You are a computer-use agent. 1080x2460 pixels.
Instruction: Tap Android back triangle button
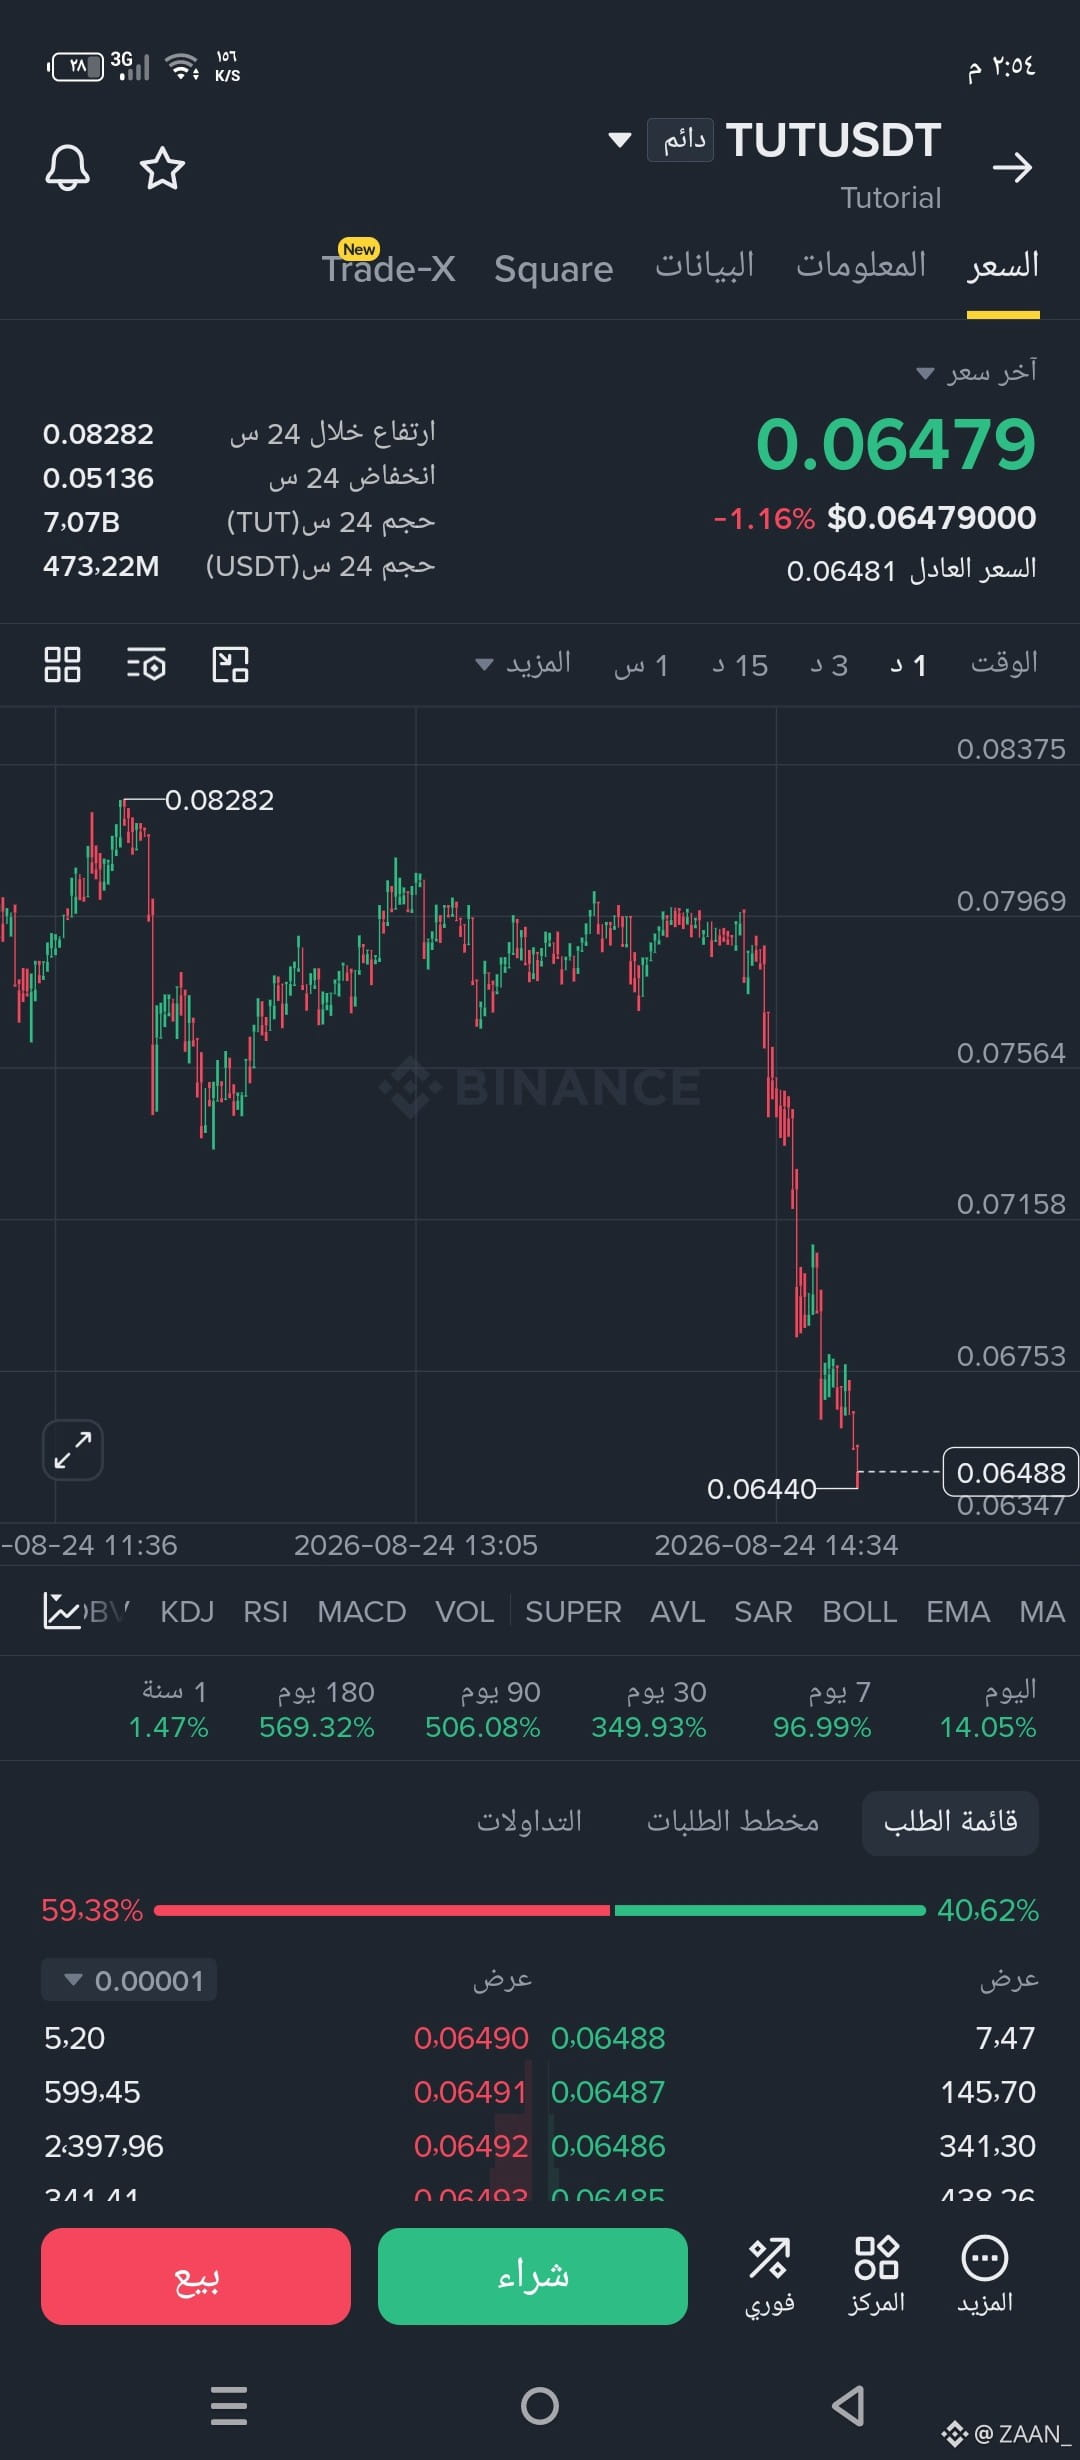849,2406
